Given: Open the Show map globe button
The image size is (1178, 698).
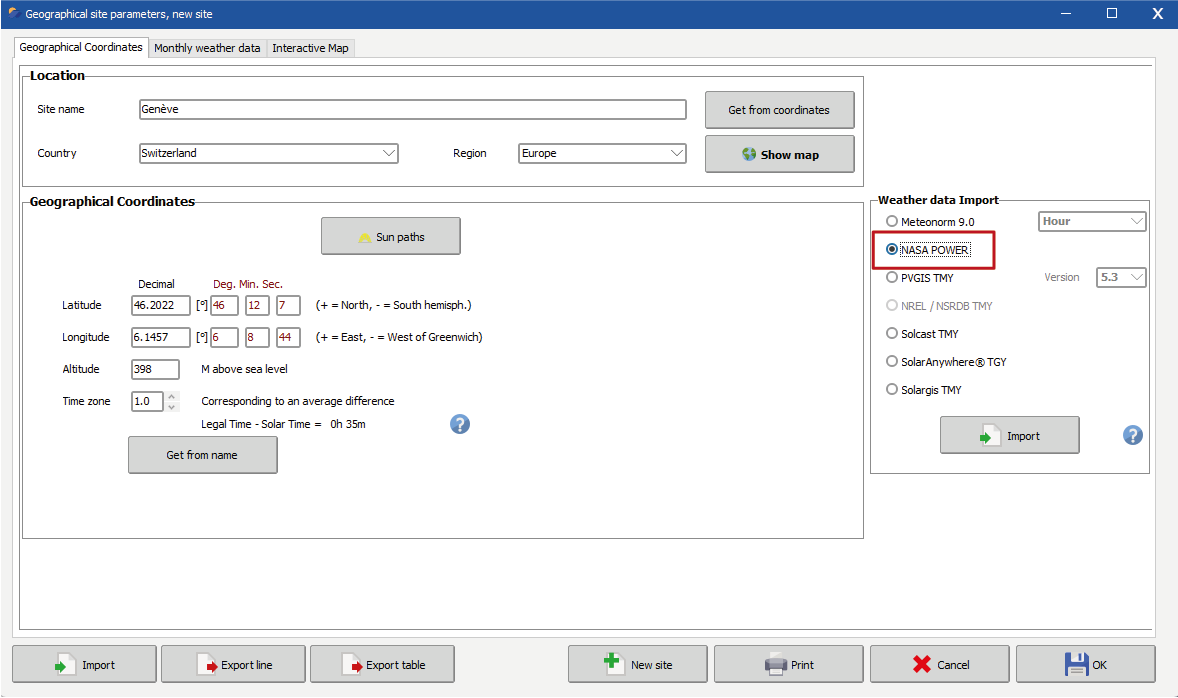Looking at the screenshot, I should pos(779,155).
